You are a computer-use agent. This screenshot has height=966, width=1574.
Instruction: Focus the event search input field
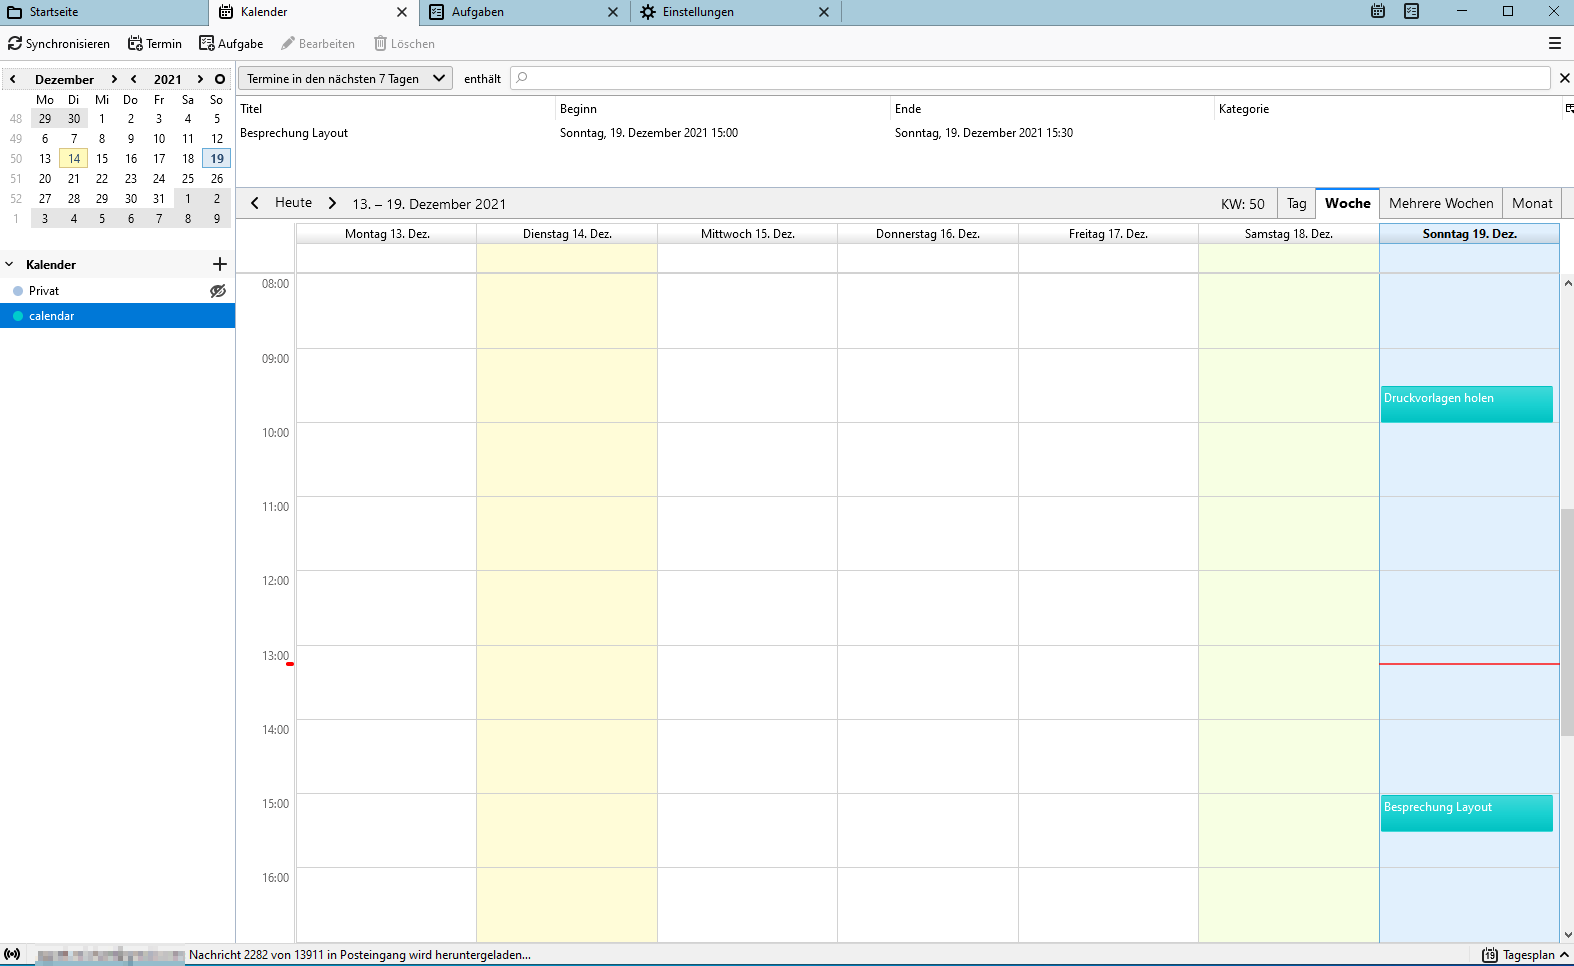coord(1030,78)
